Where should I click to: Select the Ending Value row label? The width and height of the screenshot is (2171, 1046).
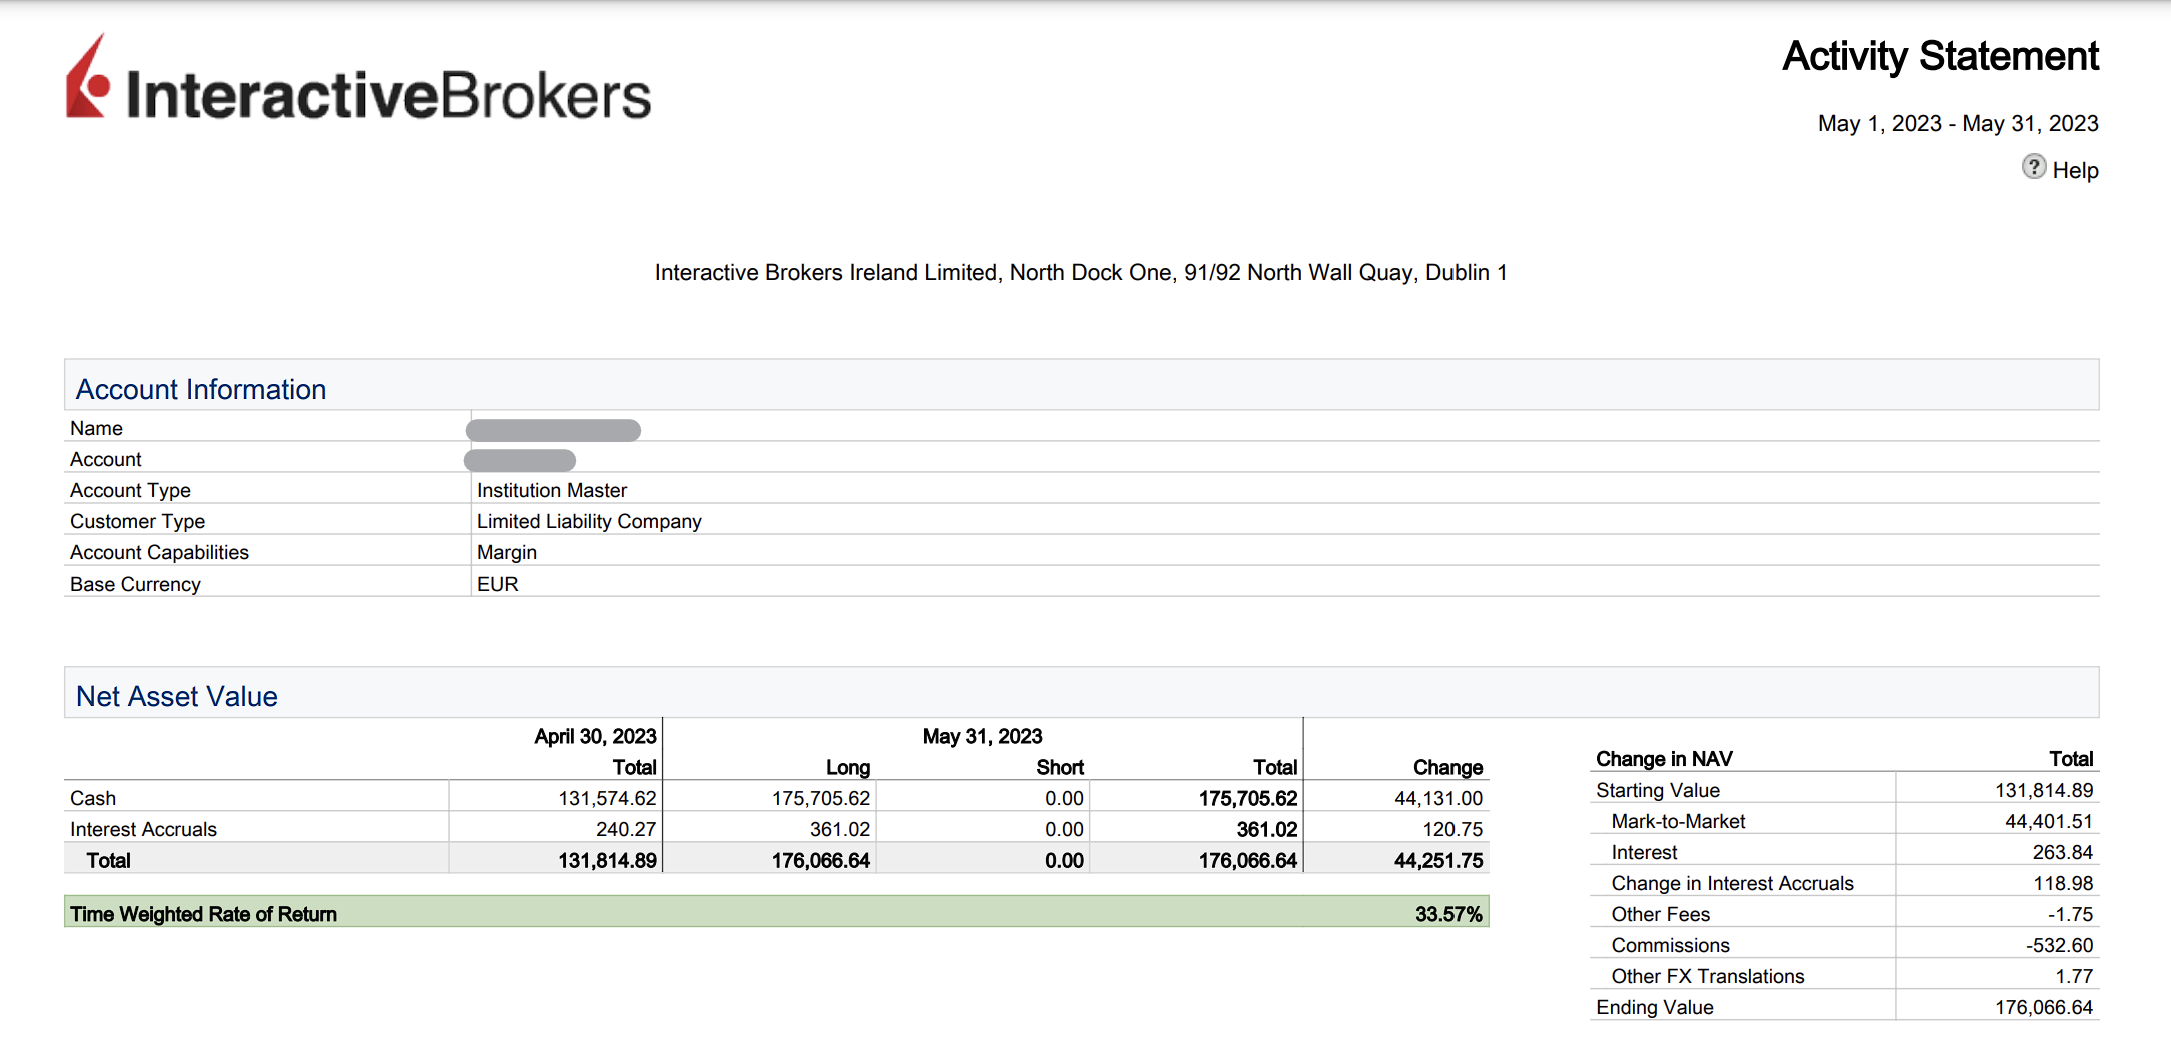point(1654,1007)
